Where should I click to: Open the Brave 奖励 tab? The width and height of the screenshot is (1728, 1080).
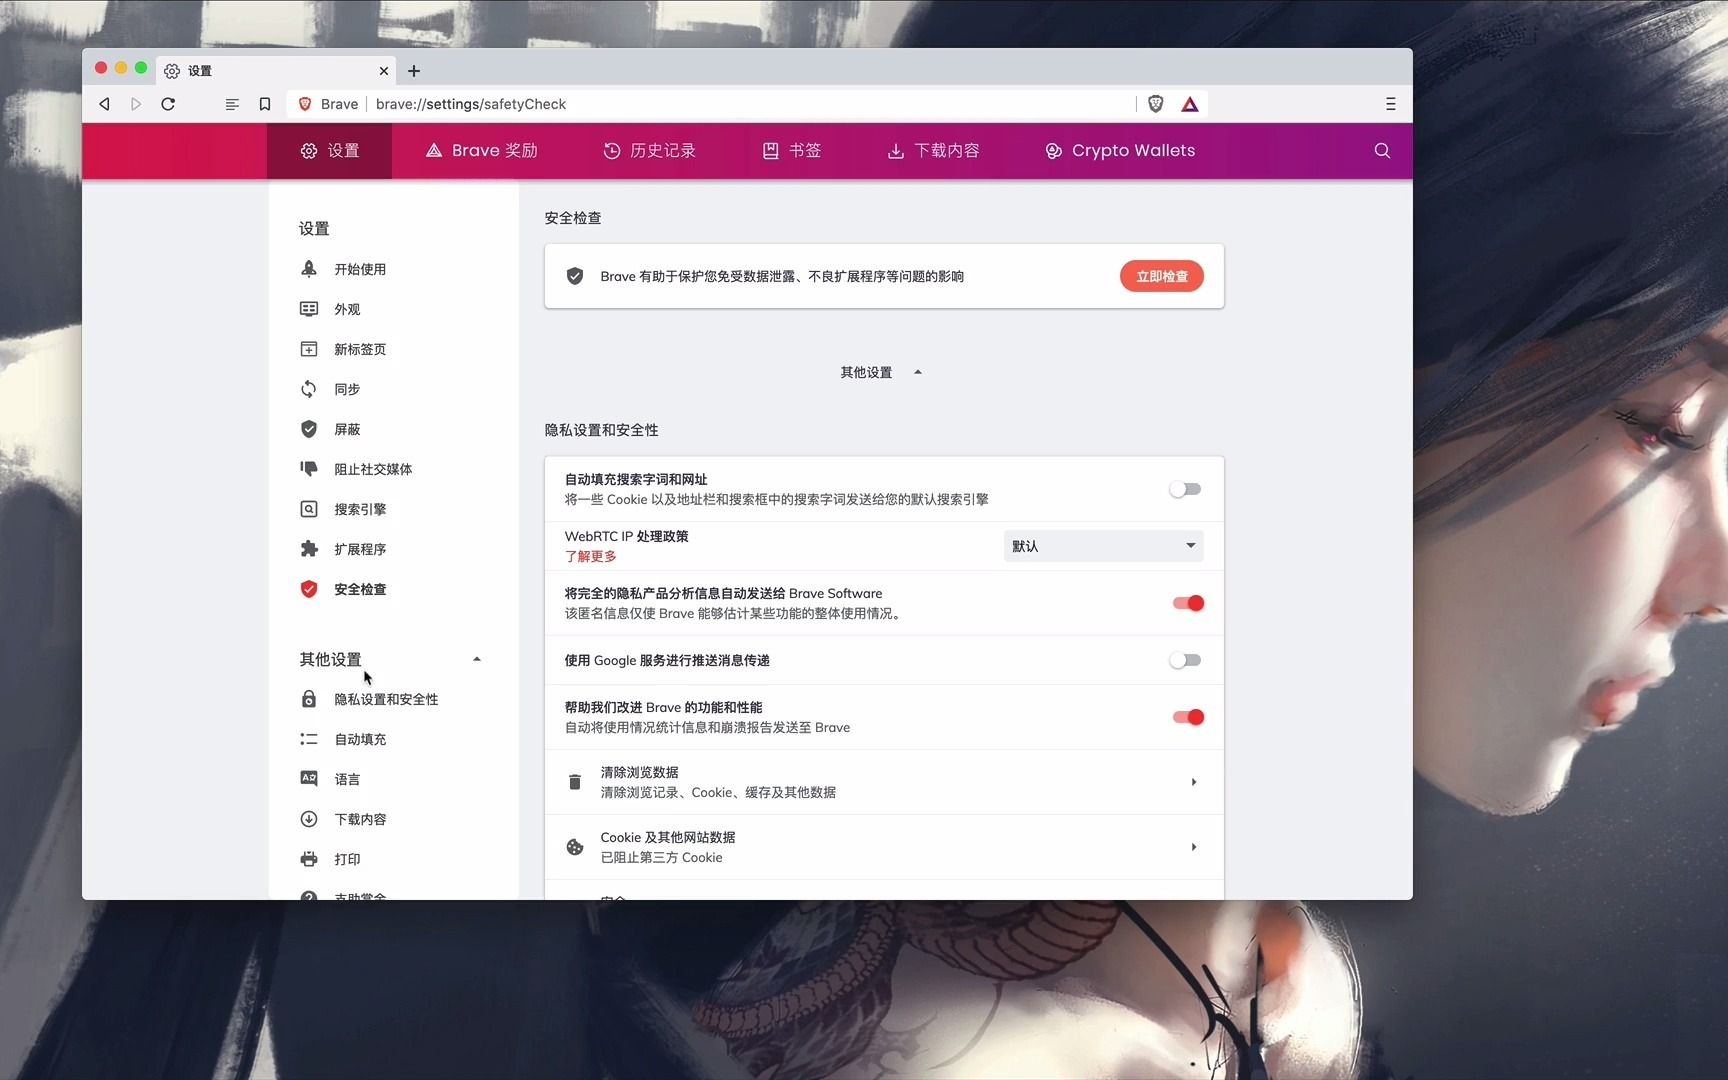click(x=482, y=151)
